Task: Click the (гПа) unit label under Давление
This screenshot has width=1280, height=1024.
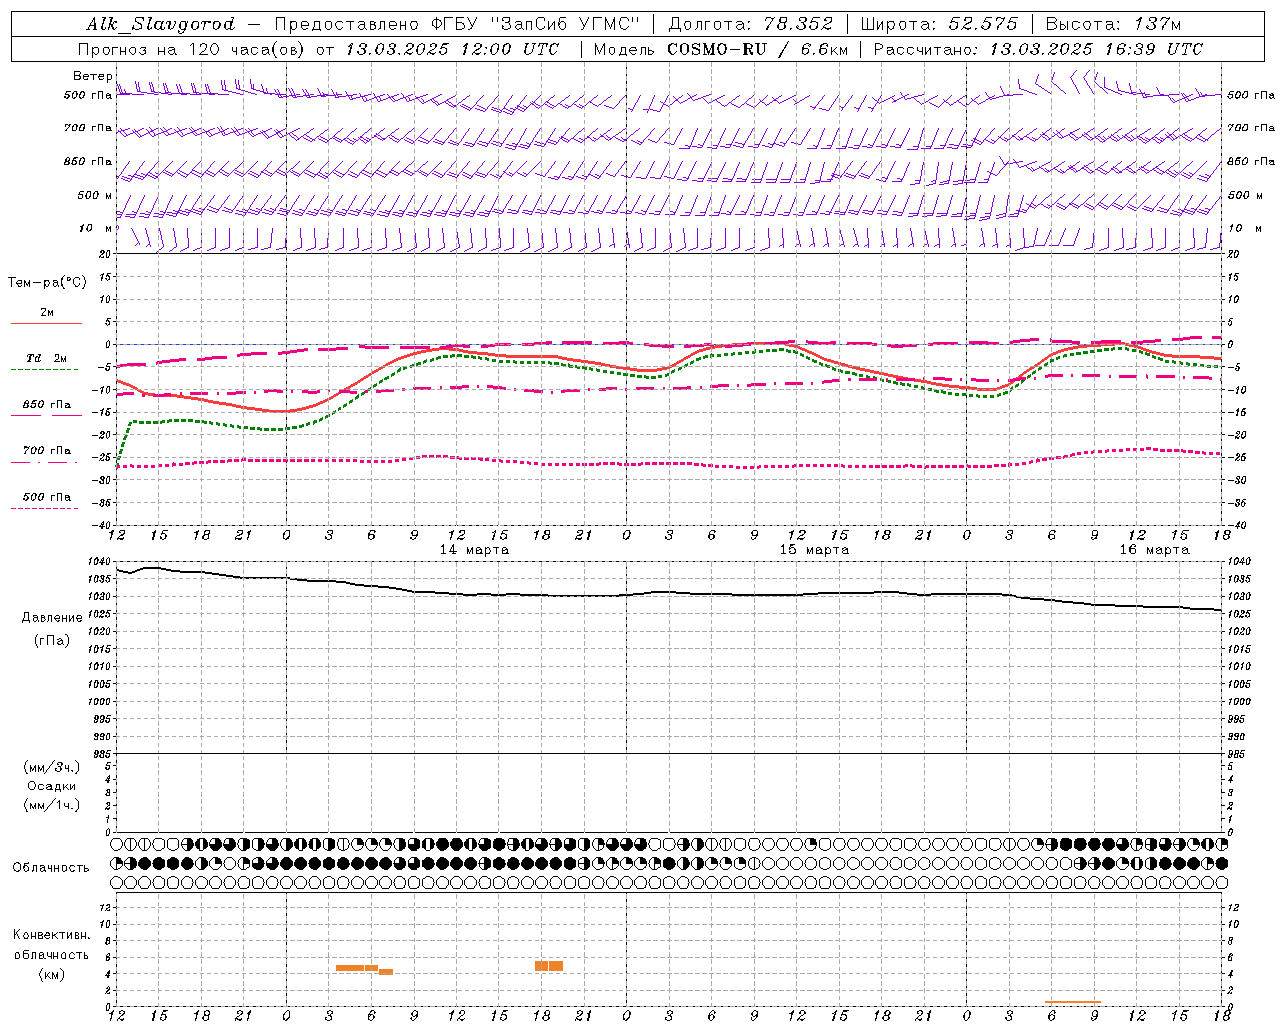Action: click(52, 641)
